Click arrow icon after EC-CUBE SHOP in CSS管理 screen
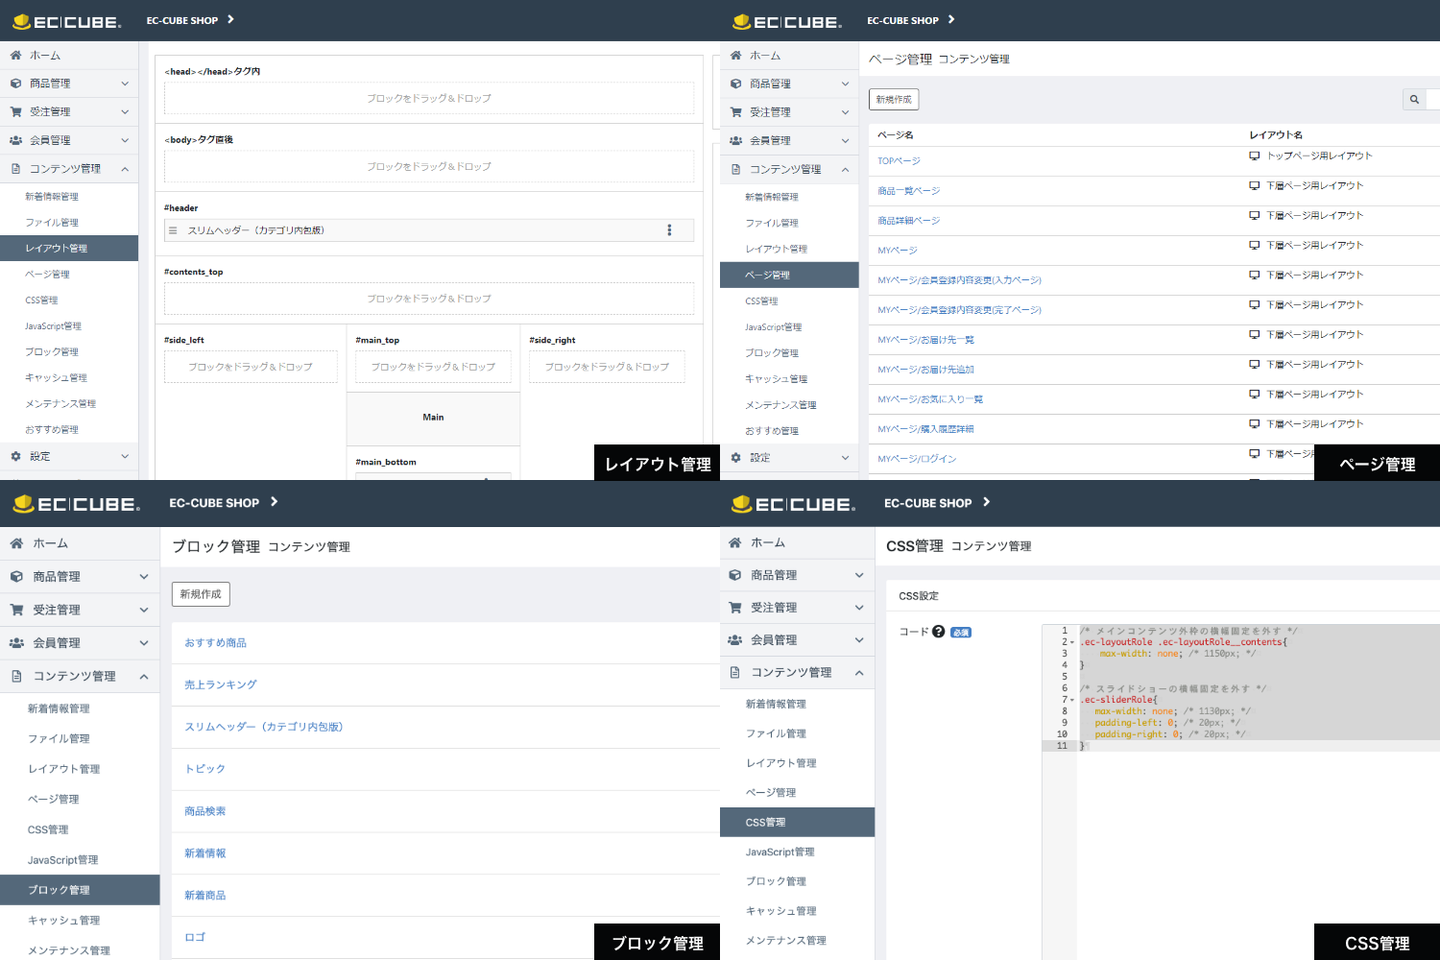The height and width of the screenshot is (960, 1440). point(986,502)
